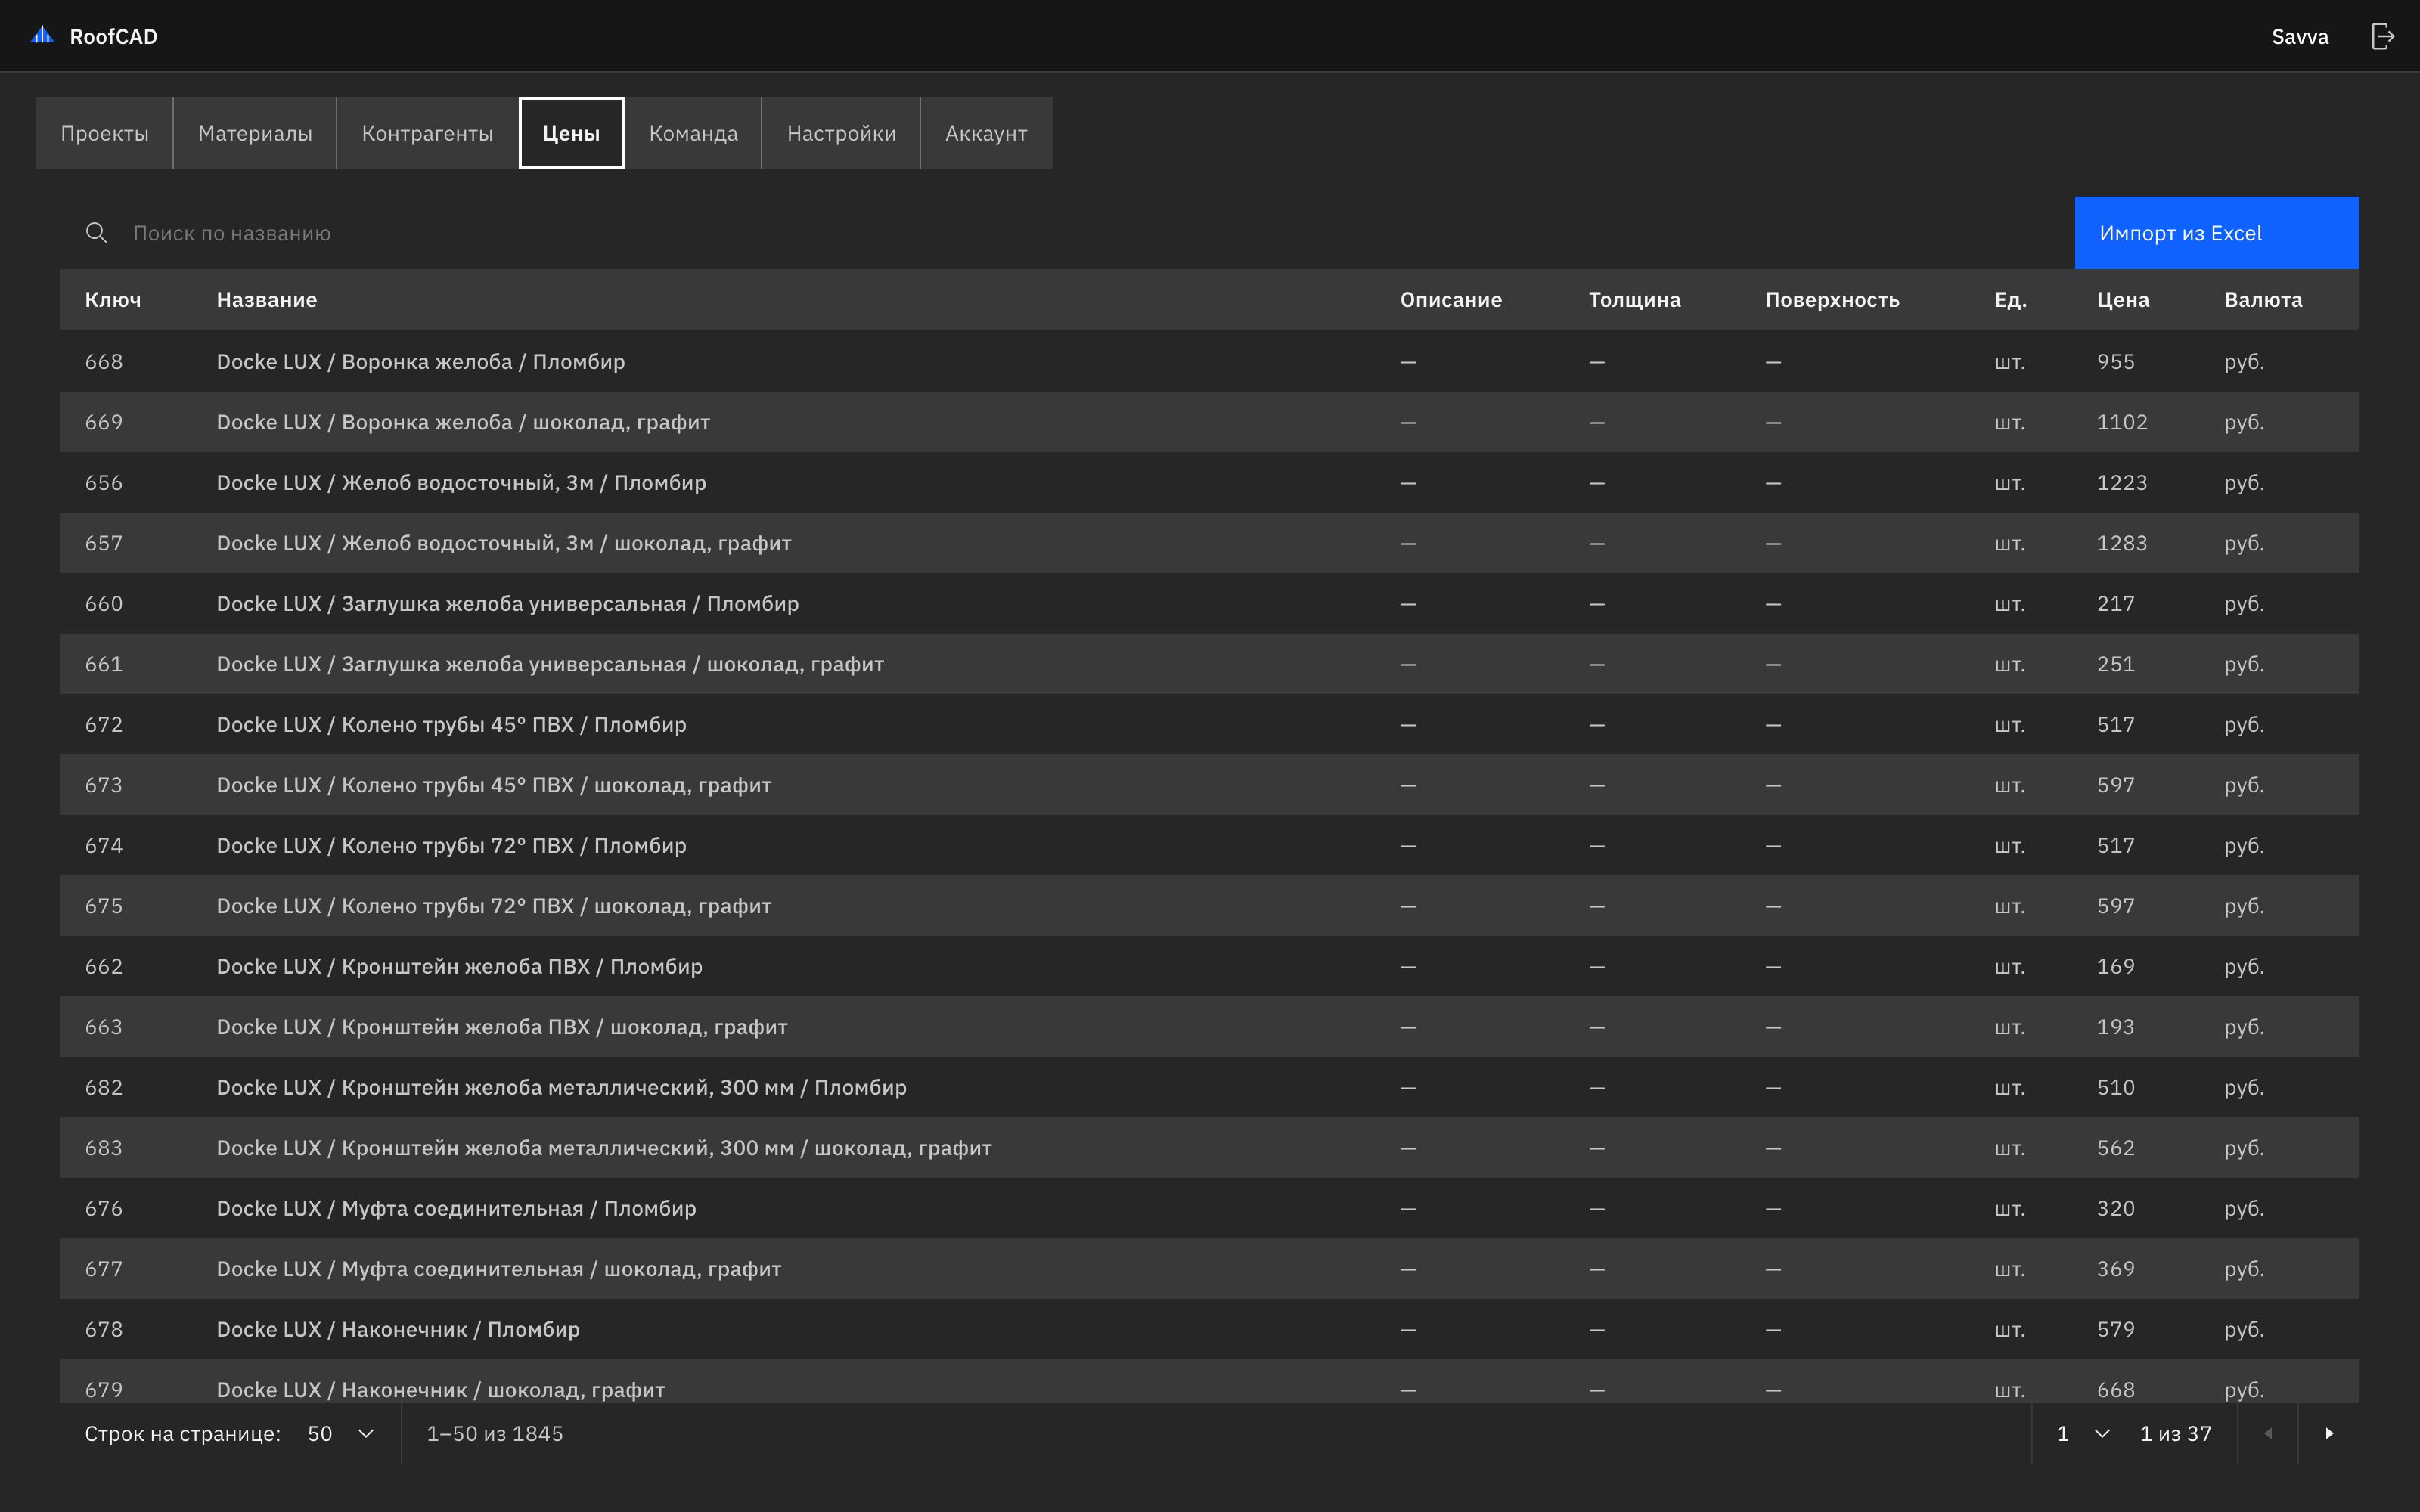Click price cell 1223
This screenshot has height=1512, width=2420.
tap(2122, 482)
